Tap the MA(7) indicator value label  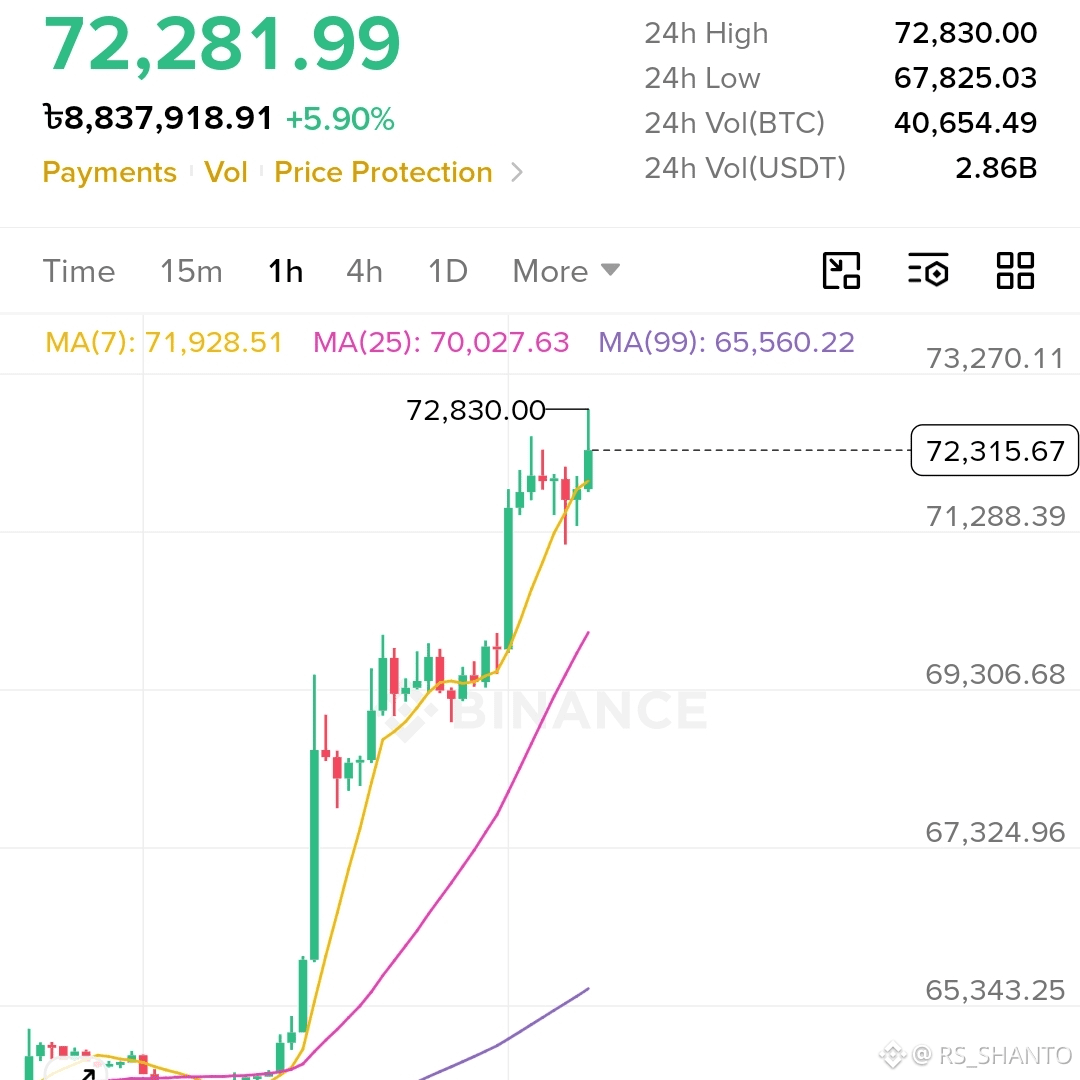tap(164, 342)
